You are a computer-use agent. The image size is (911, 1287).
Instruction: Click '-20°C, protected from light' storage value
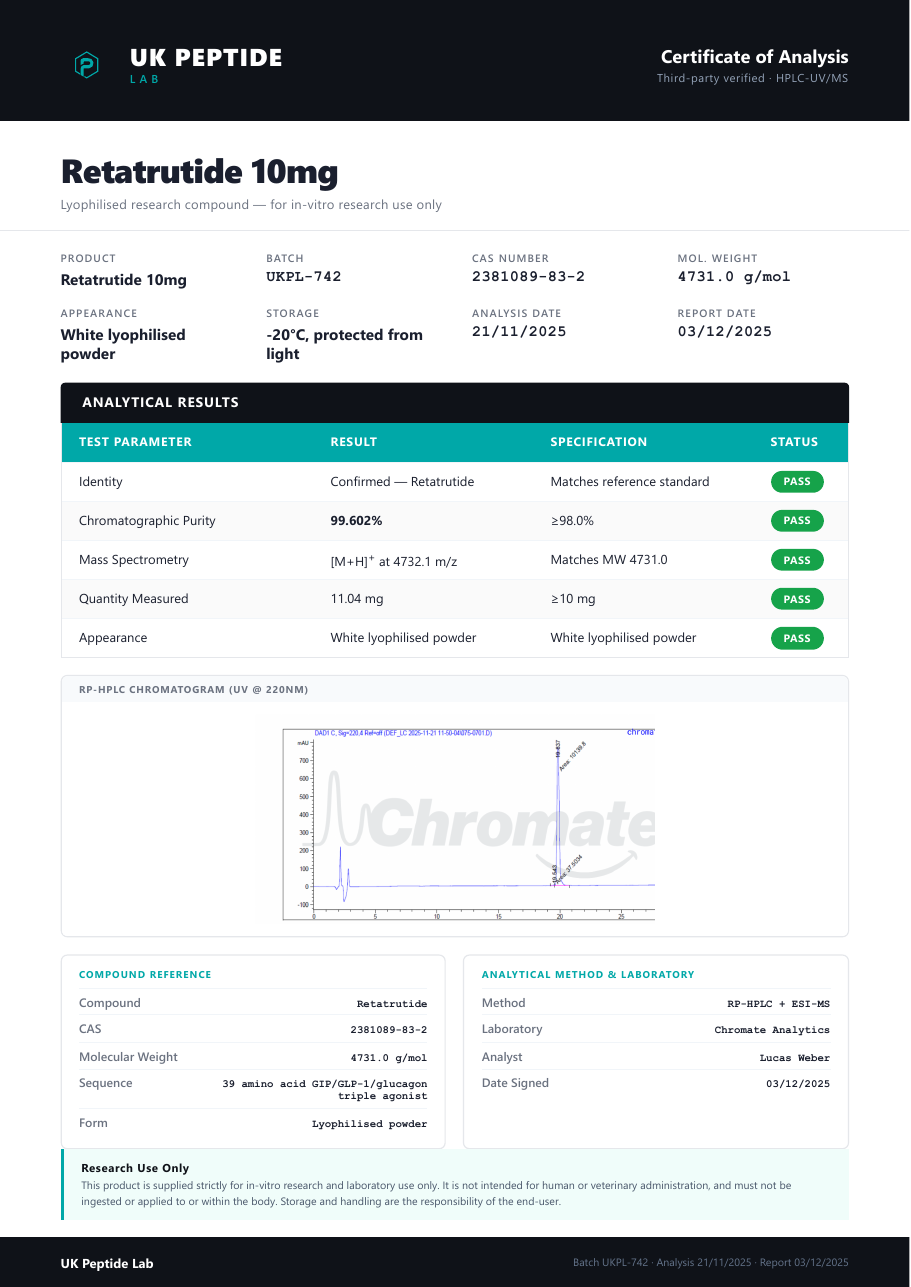(x=344, y=344)
